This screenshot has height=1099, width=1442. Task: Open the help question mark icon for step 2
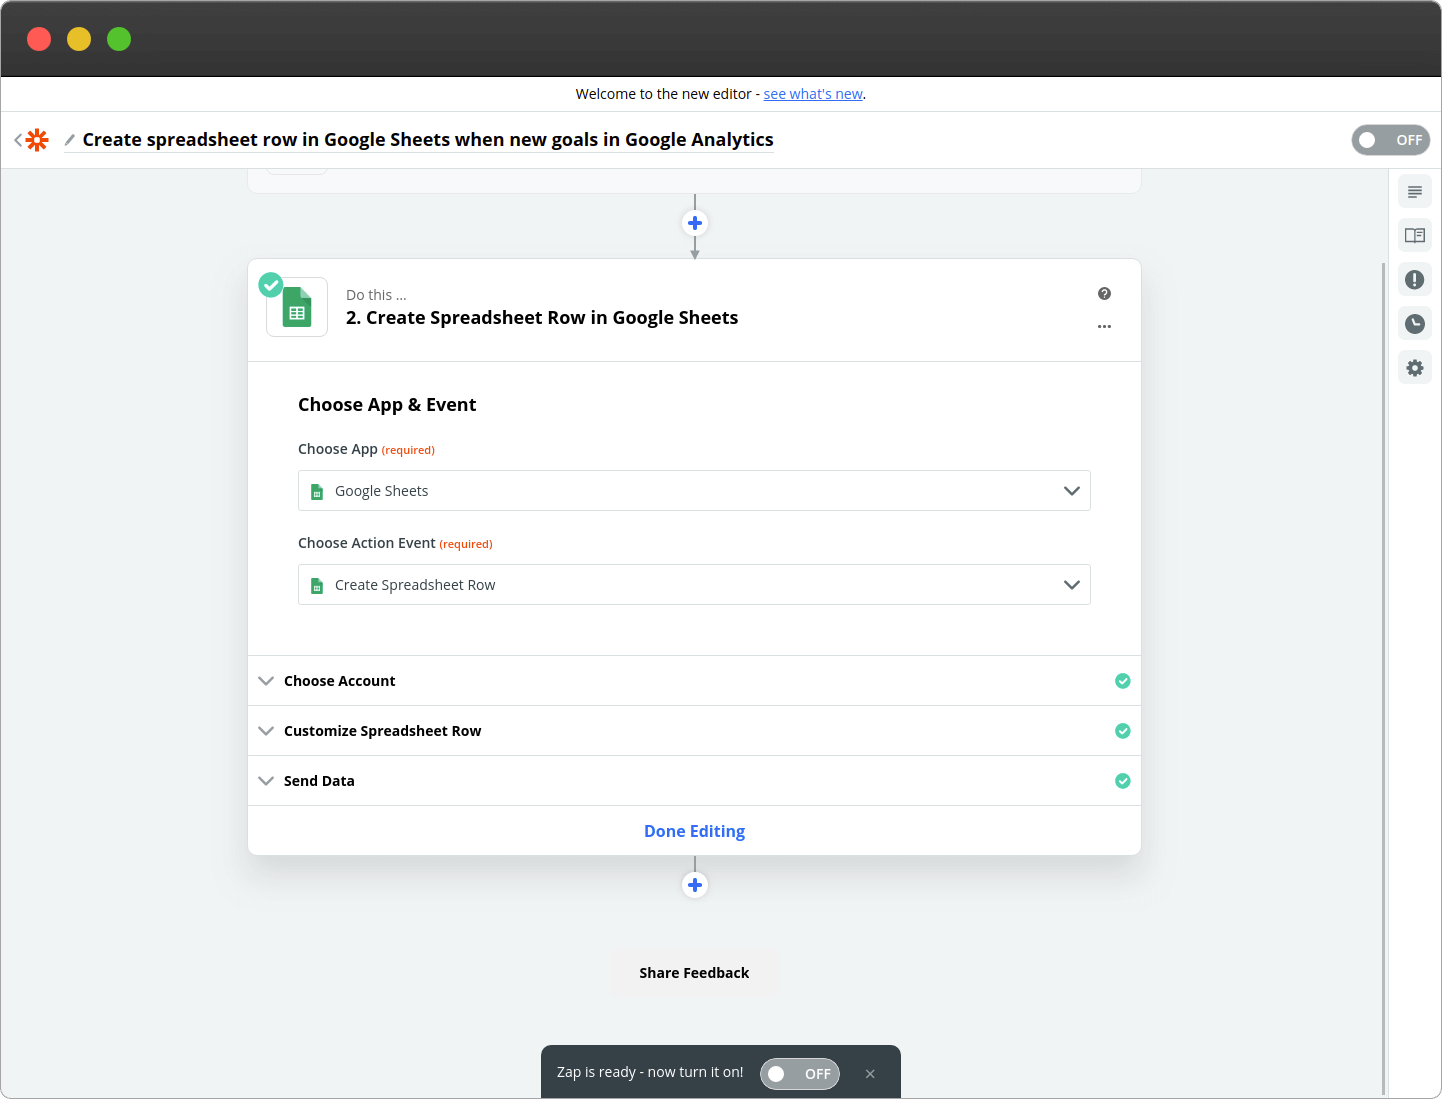(x=1104, y=294)
